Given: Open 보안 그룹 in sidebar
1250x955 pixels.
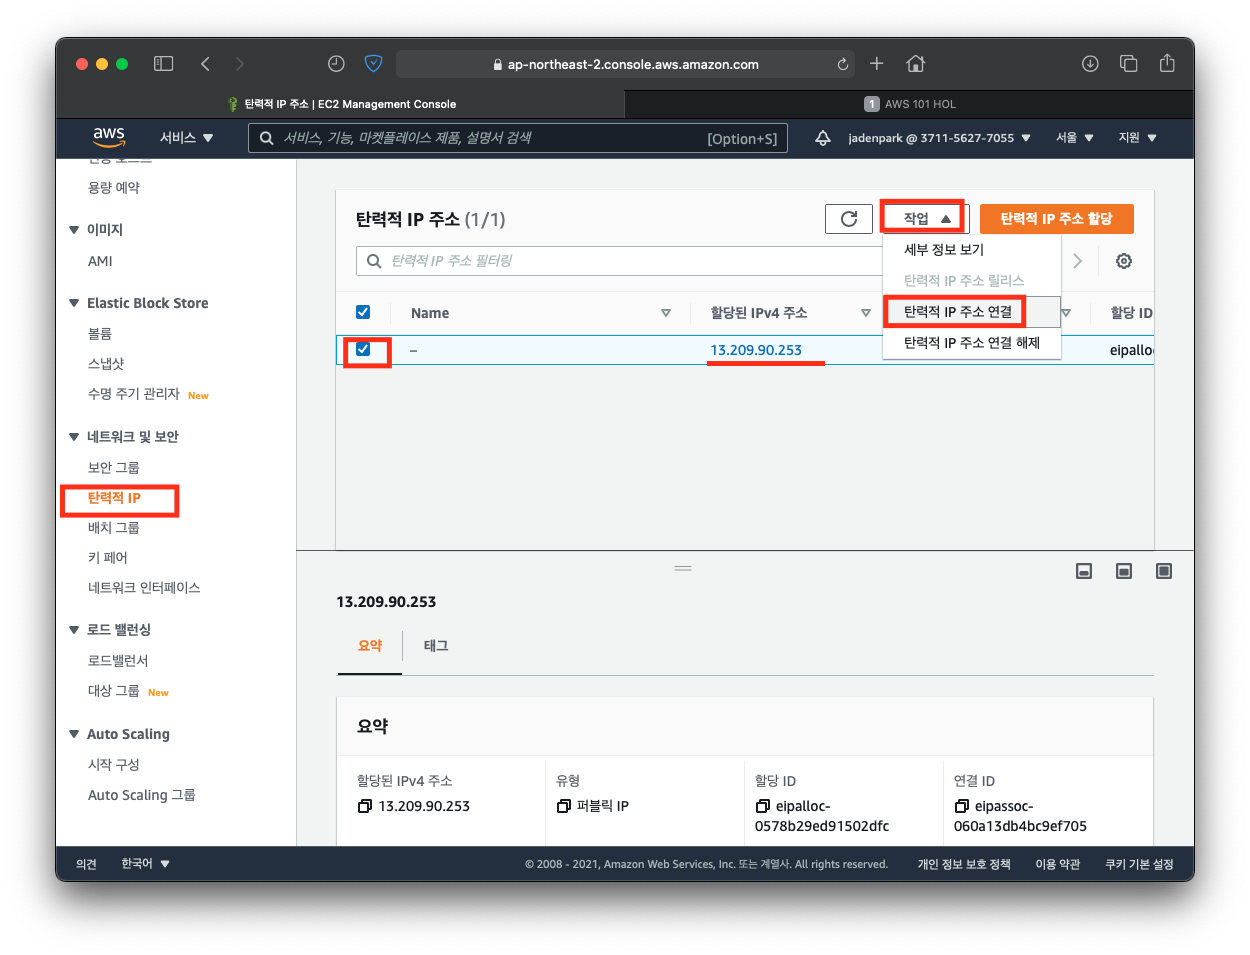Looking at the screenshot, I should coord(114,468).
